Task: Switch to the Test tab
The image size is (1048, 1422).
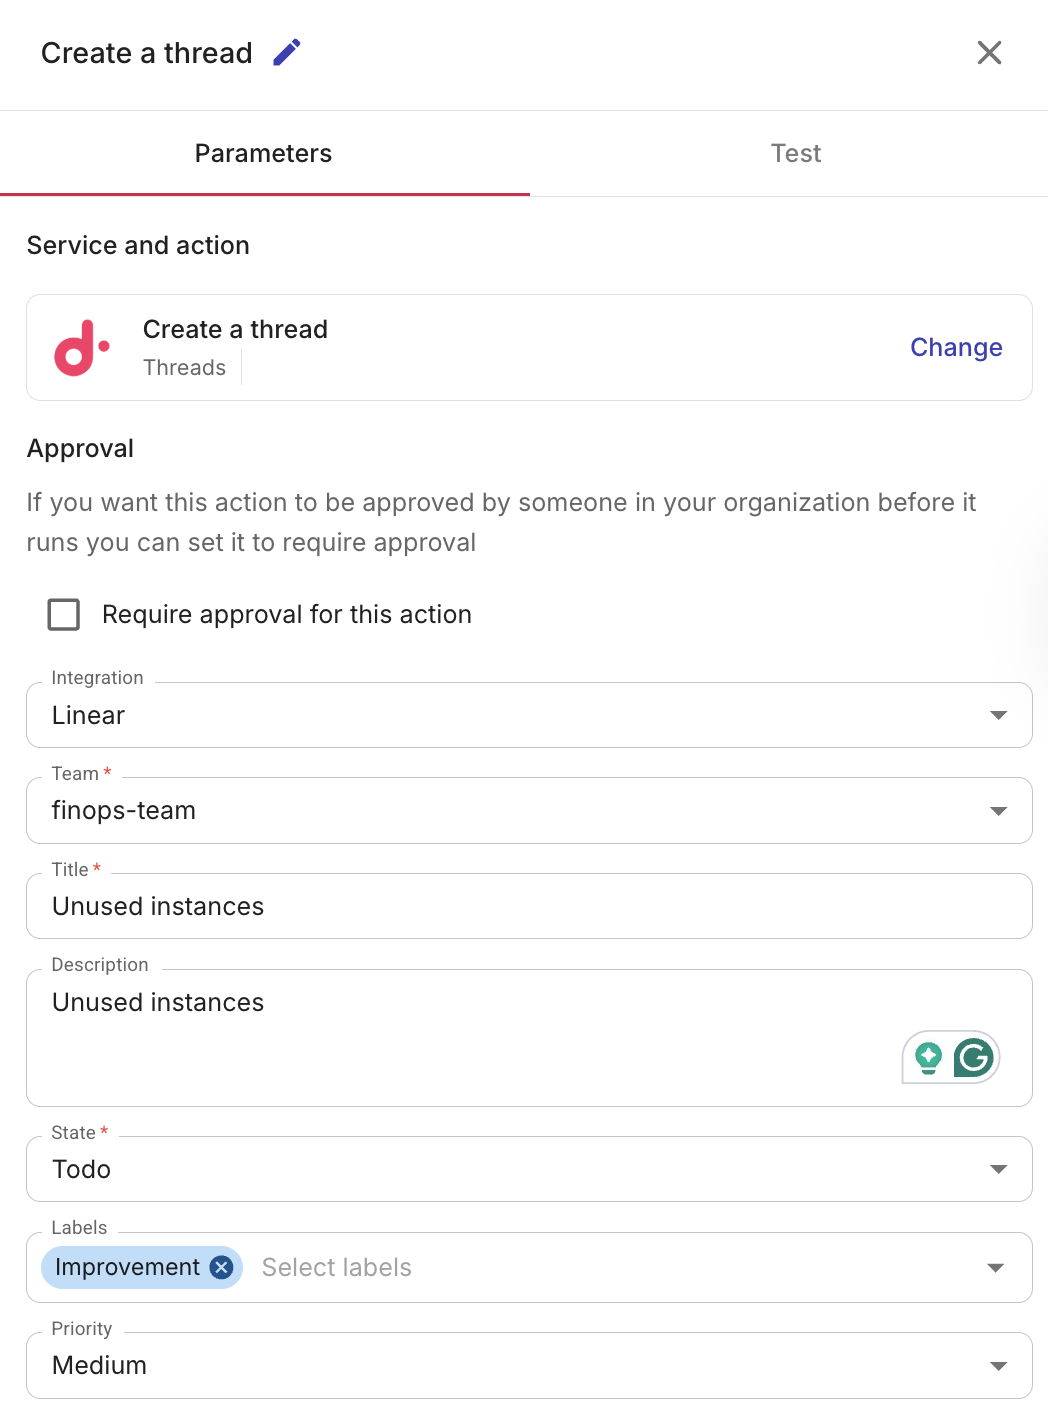Action: coord(795,153)
